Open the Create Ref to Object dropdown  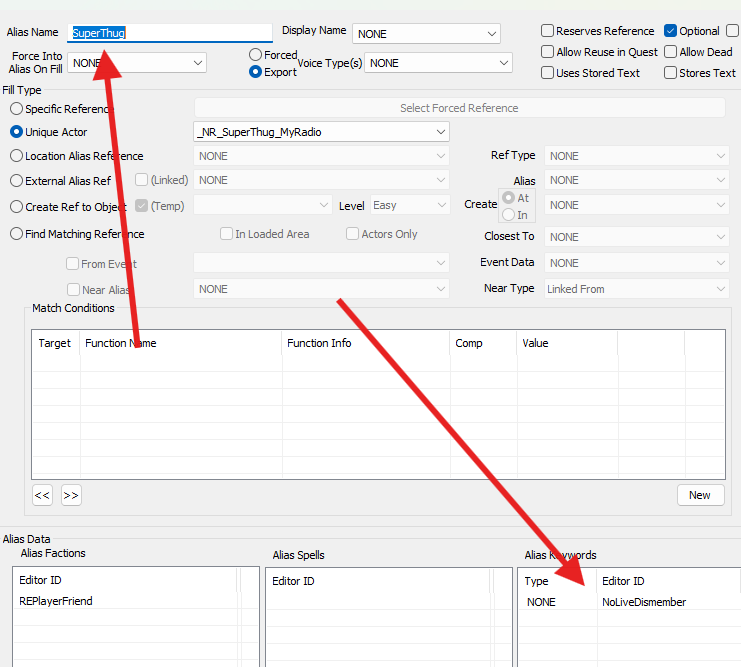point(263,205)
